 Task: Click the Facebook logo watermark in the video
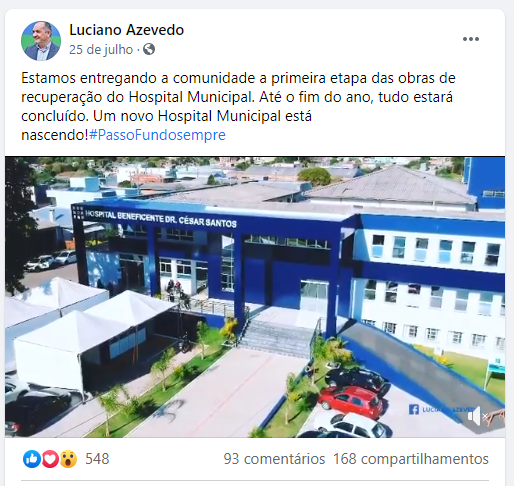point(414,409)
